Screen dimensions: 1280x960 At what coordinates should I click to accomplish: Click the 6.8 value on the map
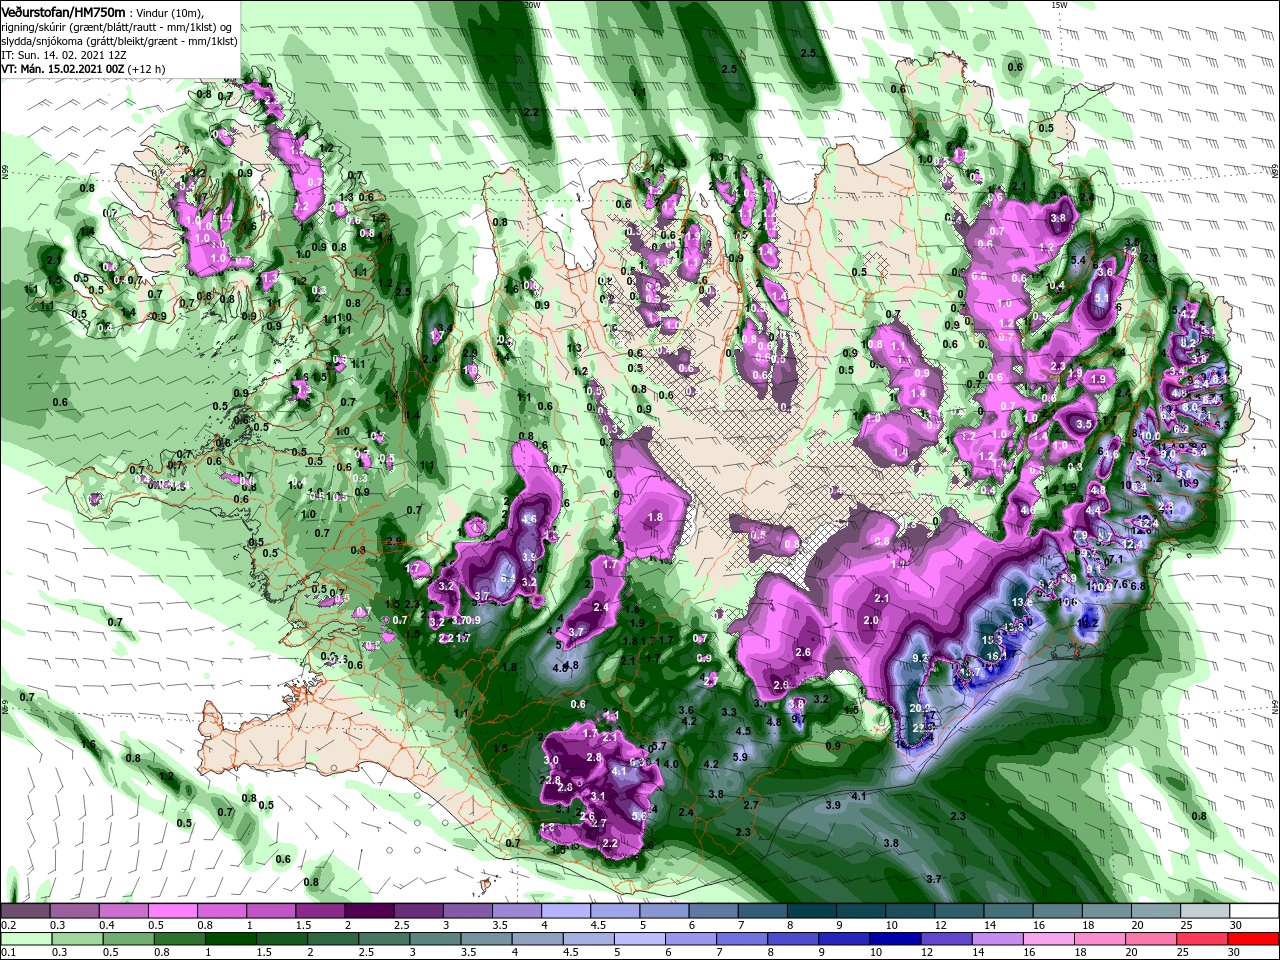coord(1137,586)
